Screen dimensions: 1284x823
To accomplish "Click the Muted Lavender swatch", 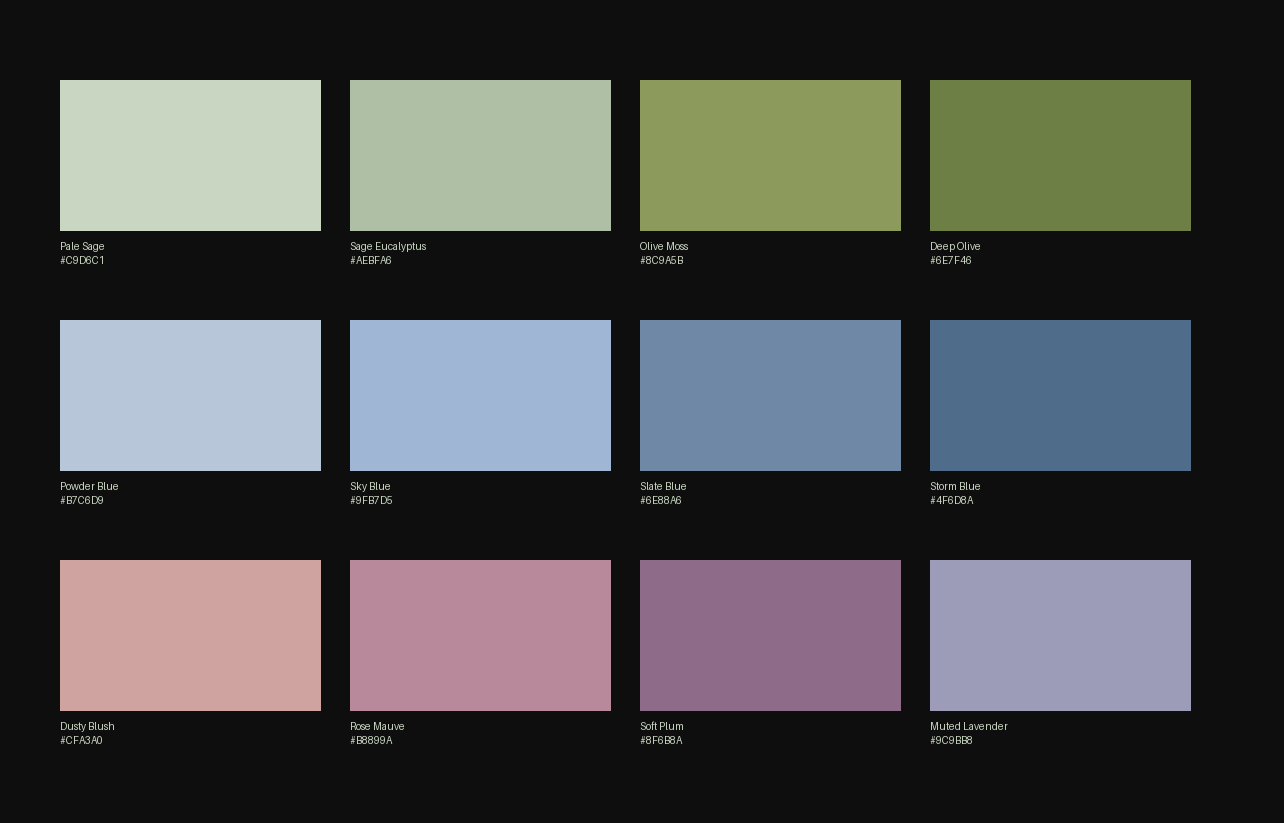I will 1060,635.
